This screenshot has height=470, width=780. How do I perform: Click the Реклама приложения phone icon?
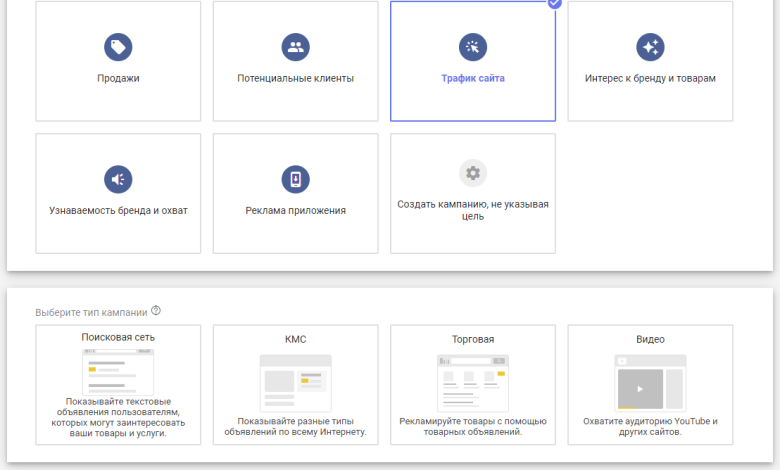coord(295,179)
